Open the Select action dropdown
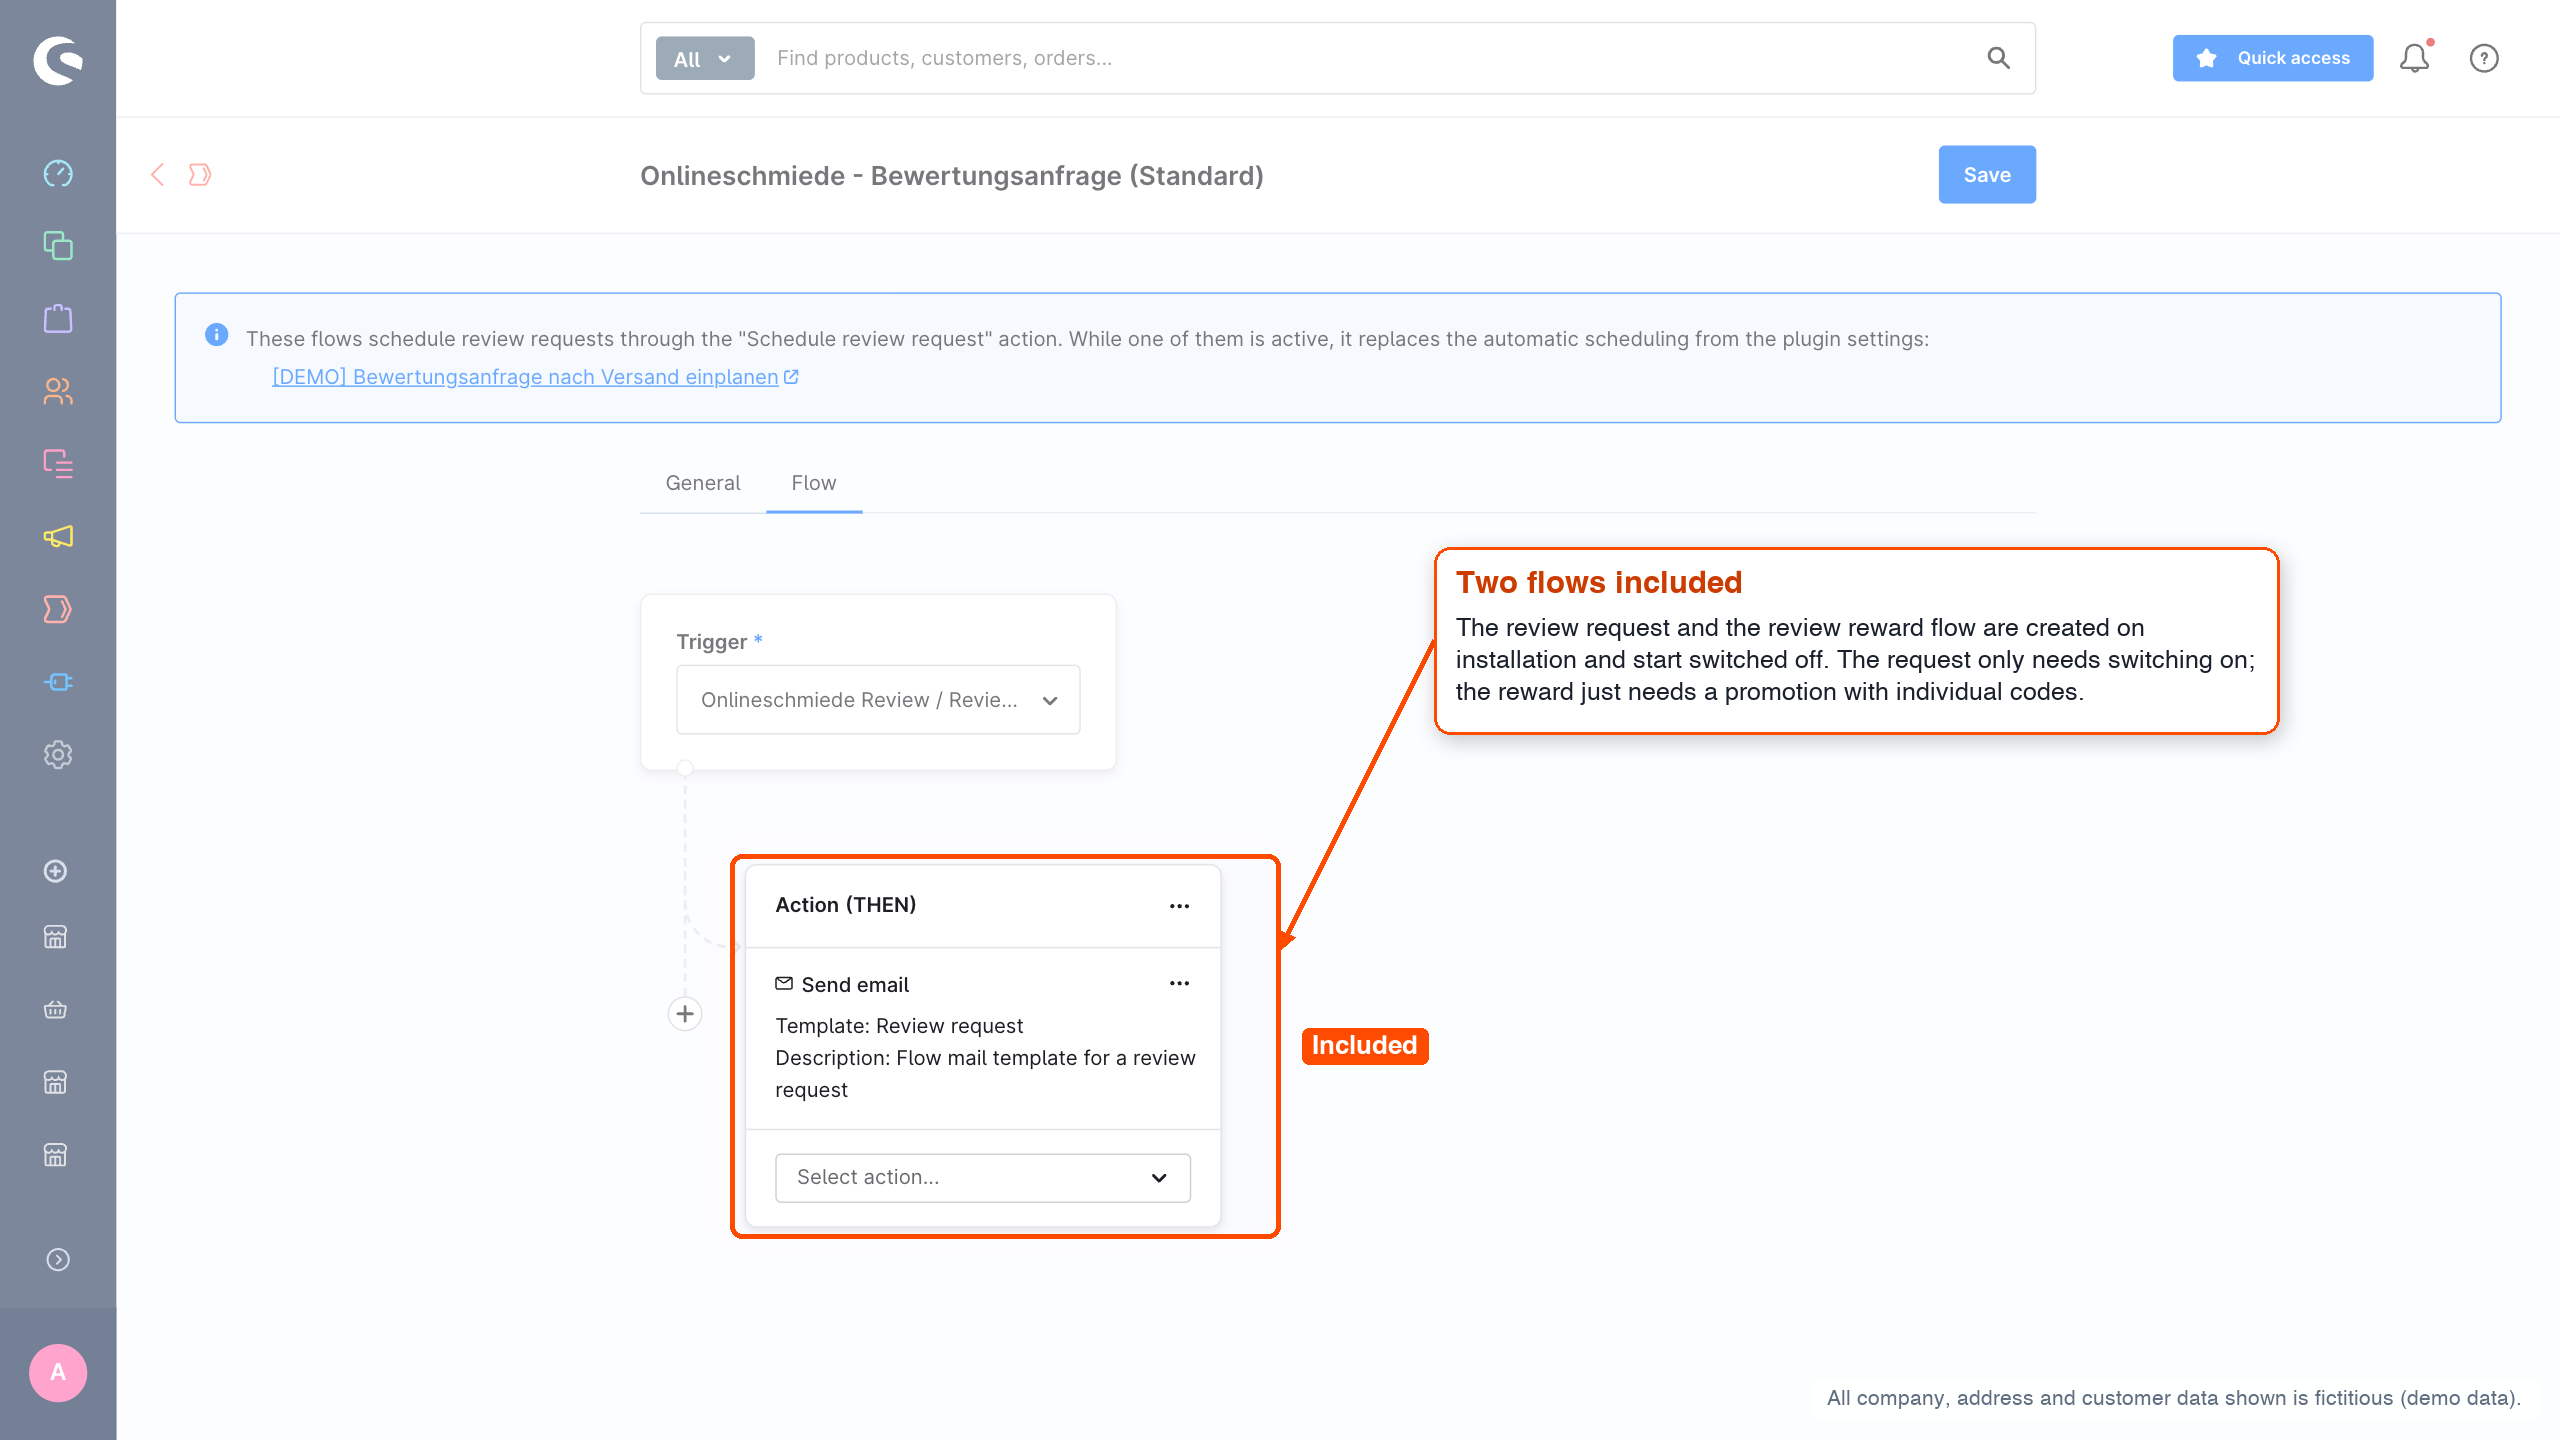This screenshot has width=2560, height=1440. 983,1177
